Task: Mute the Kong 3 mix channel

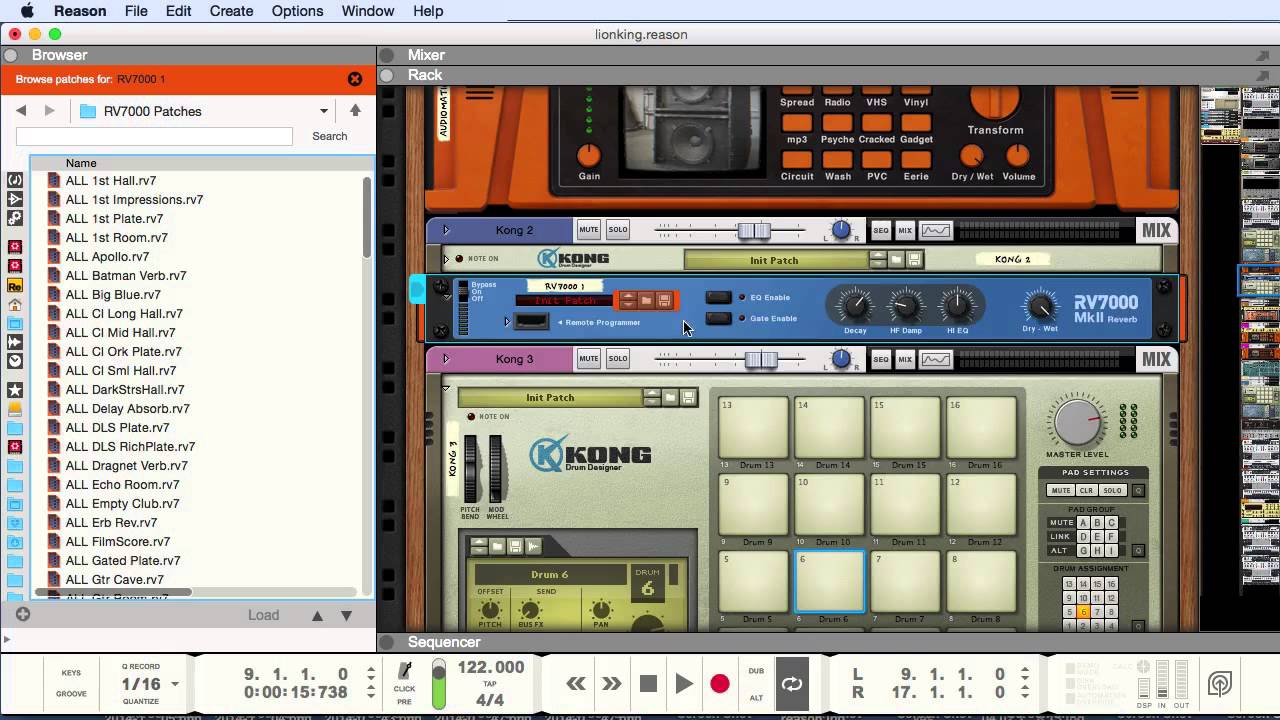Action: coord(589,359)
